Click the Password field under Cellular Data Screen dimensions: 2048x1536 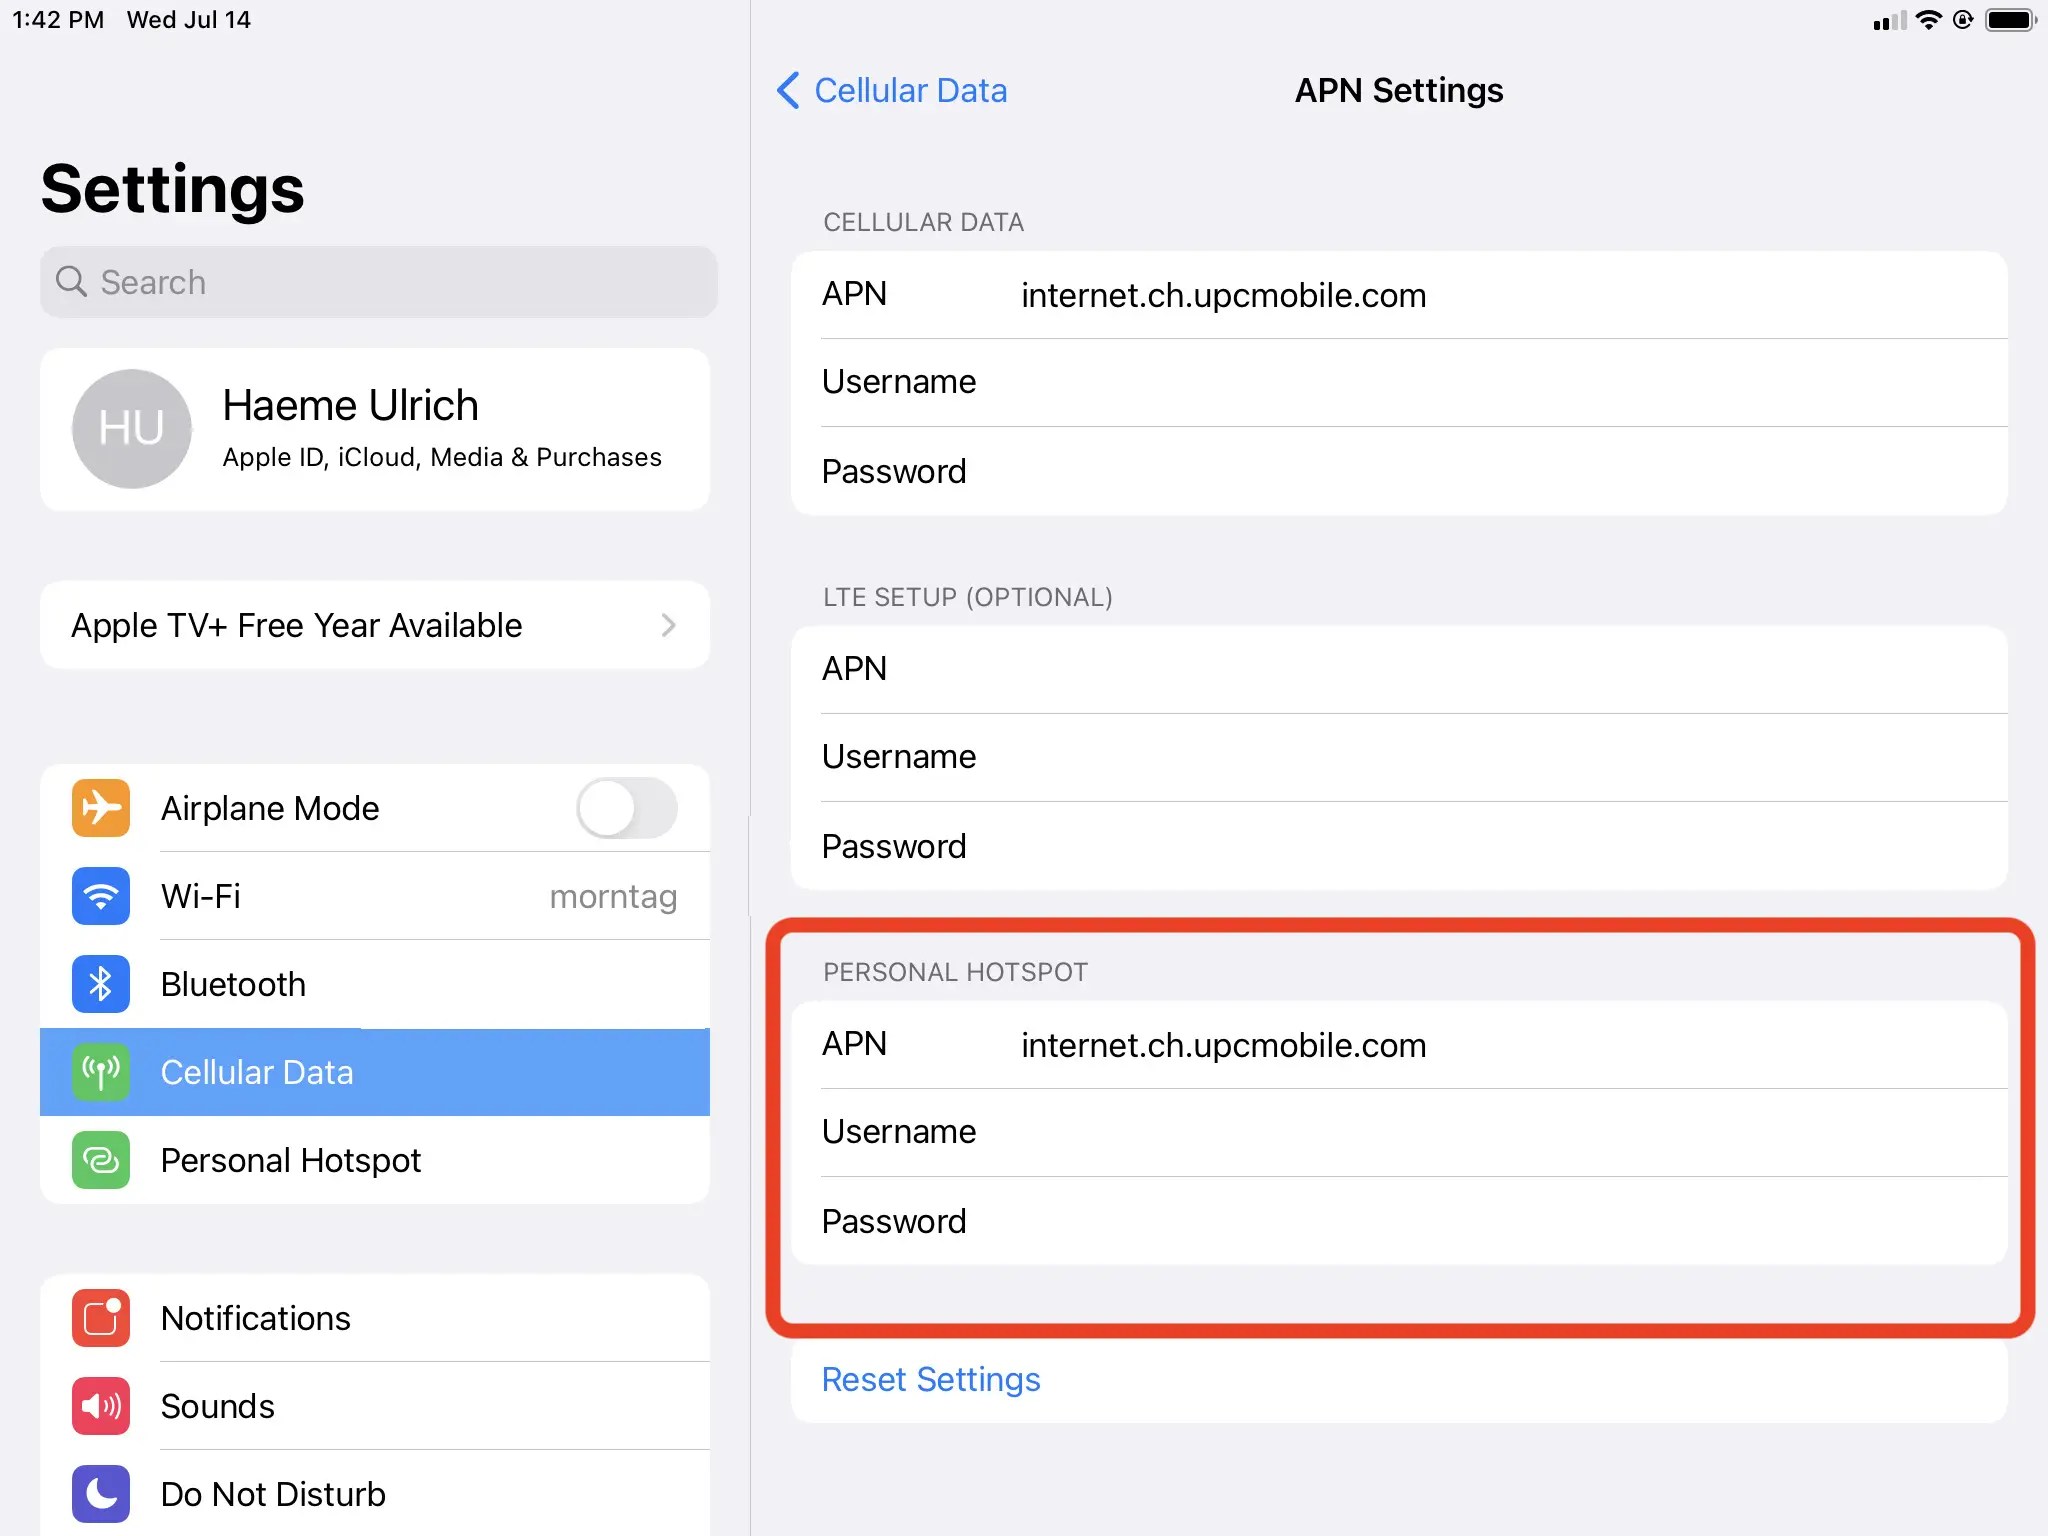click(1400, 471)
